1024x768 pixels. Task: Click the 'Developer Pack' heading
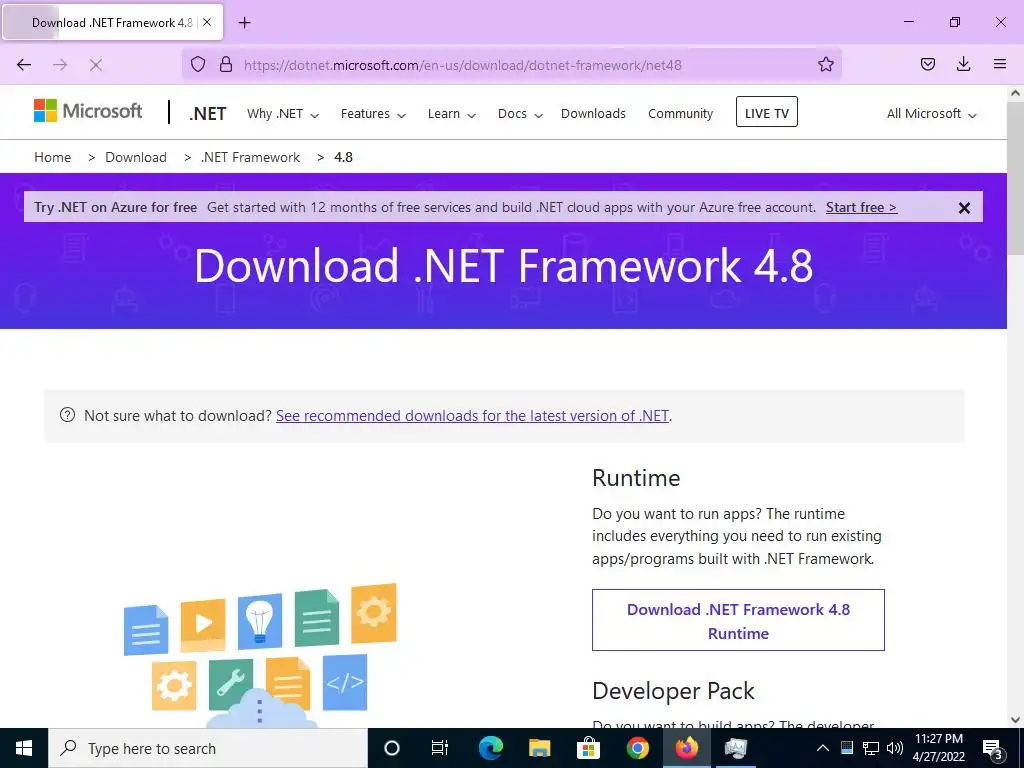[x=673, y=691]
